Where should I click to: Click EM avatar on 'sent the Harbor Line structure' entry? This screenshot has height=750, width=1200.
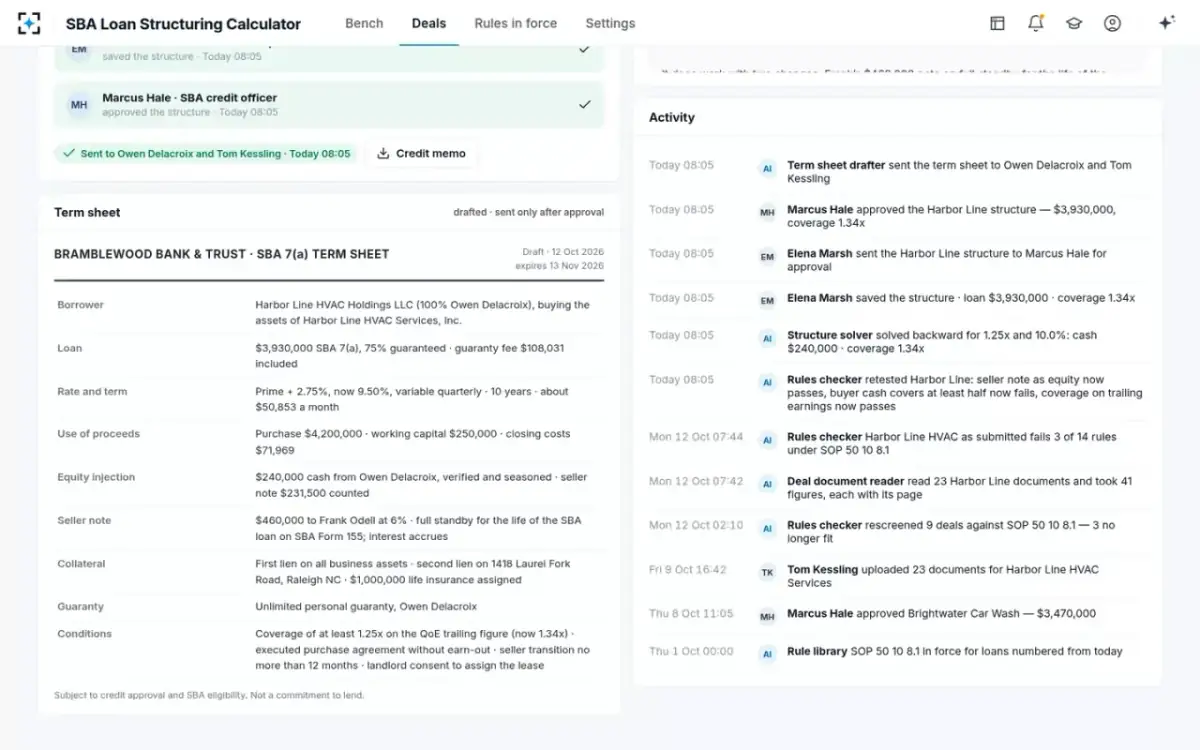click(767, 256)
